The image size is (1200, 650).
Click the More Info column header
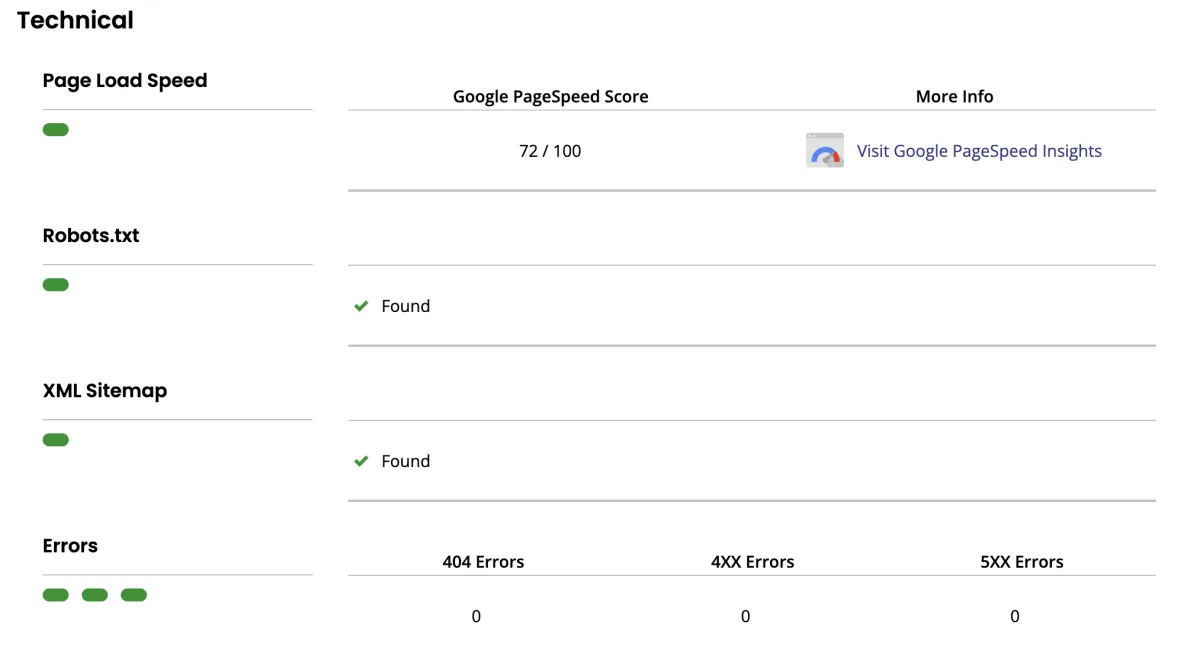955,97
